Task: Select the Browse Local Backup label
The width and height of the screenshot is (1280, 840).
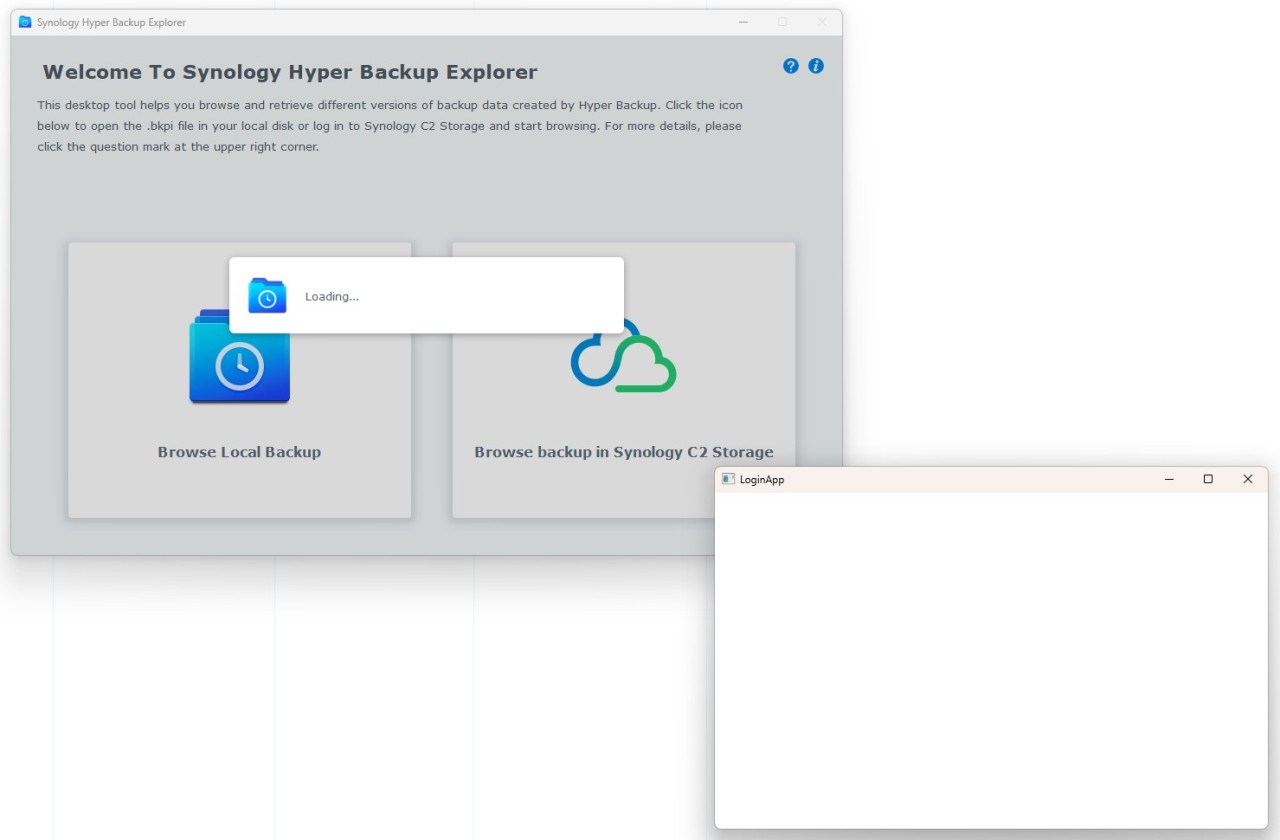Action: (239, 452)
